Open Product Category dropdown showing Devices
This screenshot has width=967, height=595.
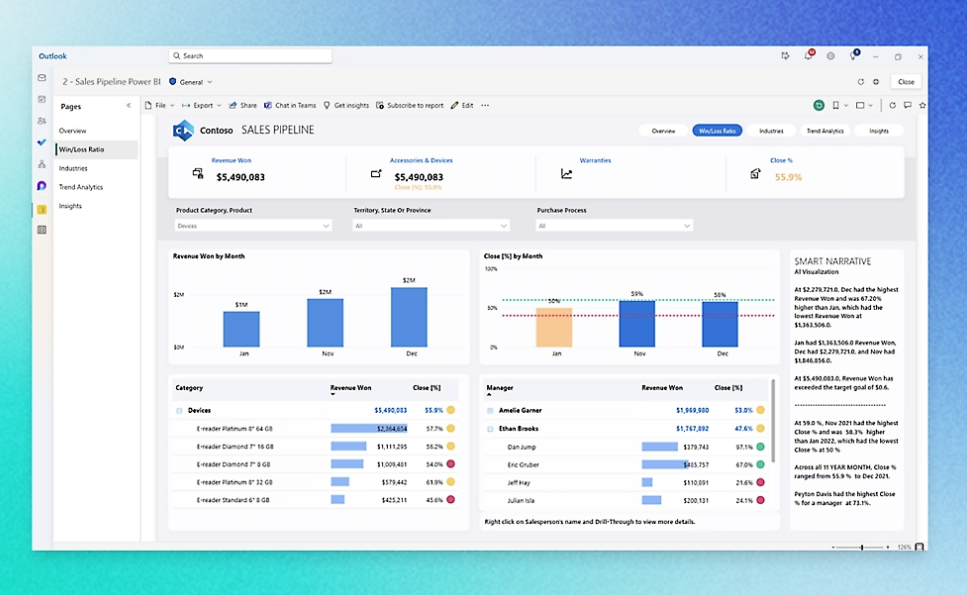pos(253,226)
